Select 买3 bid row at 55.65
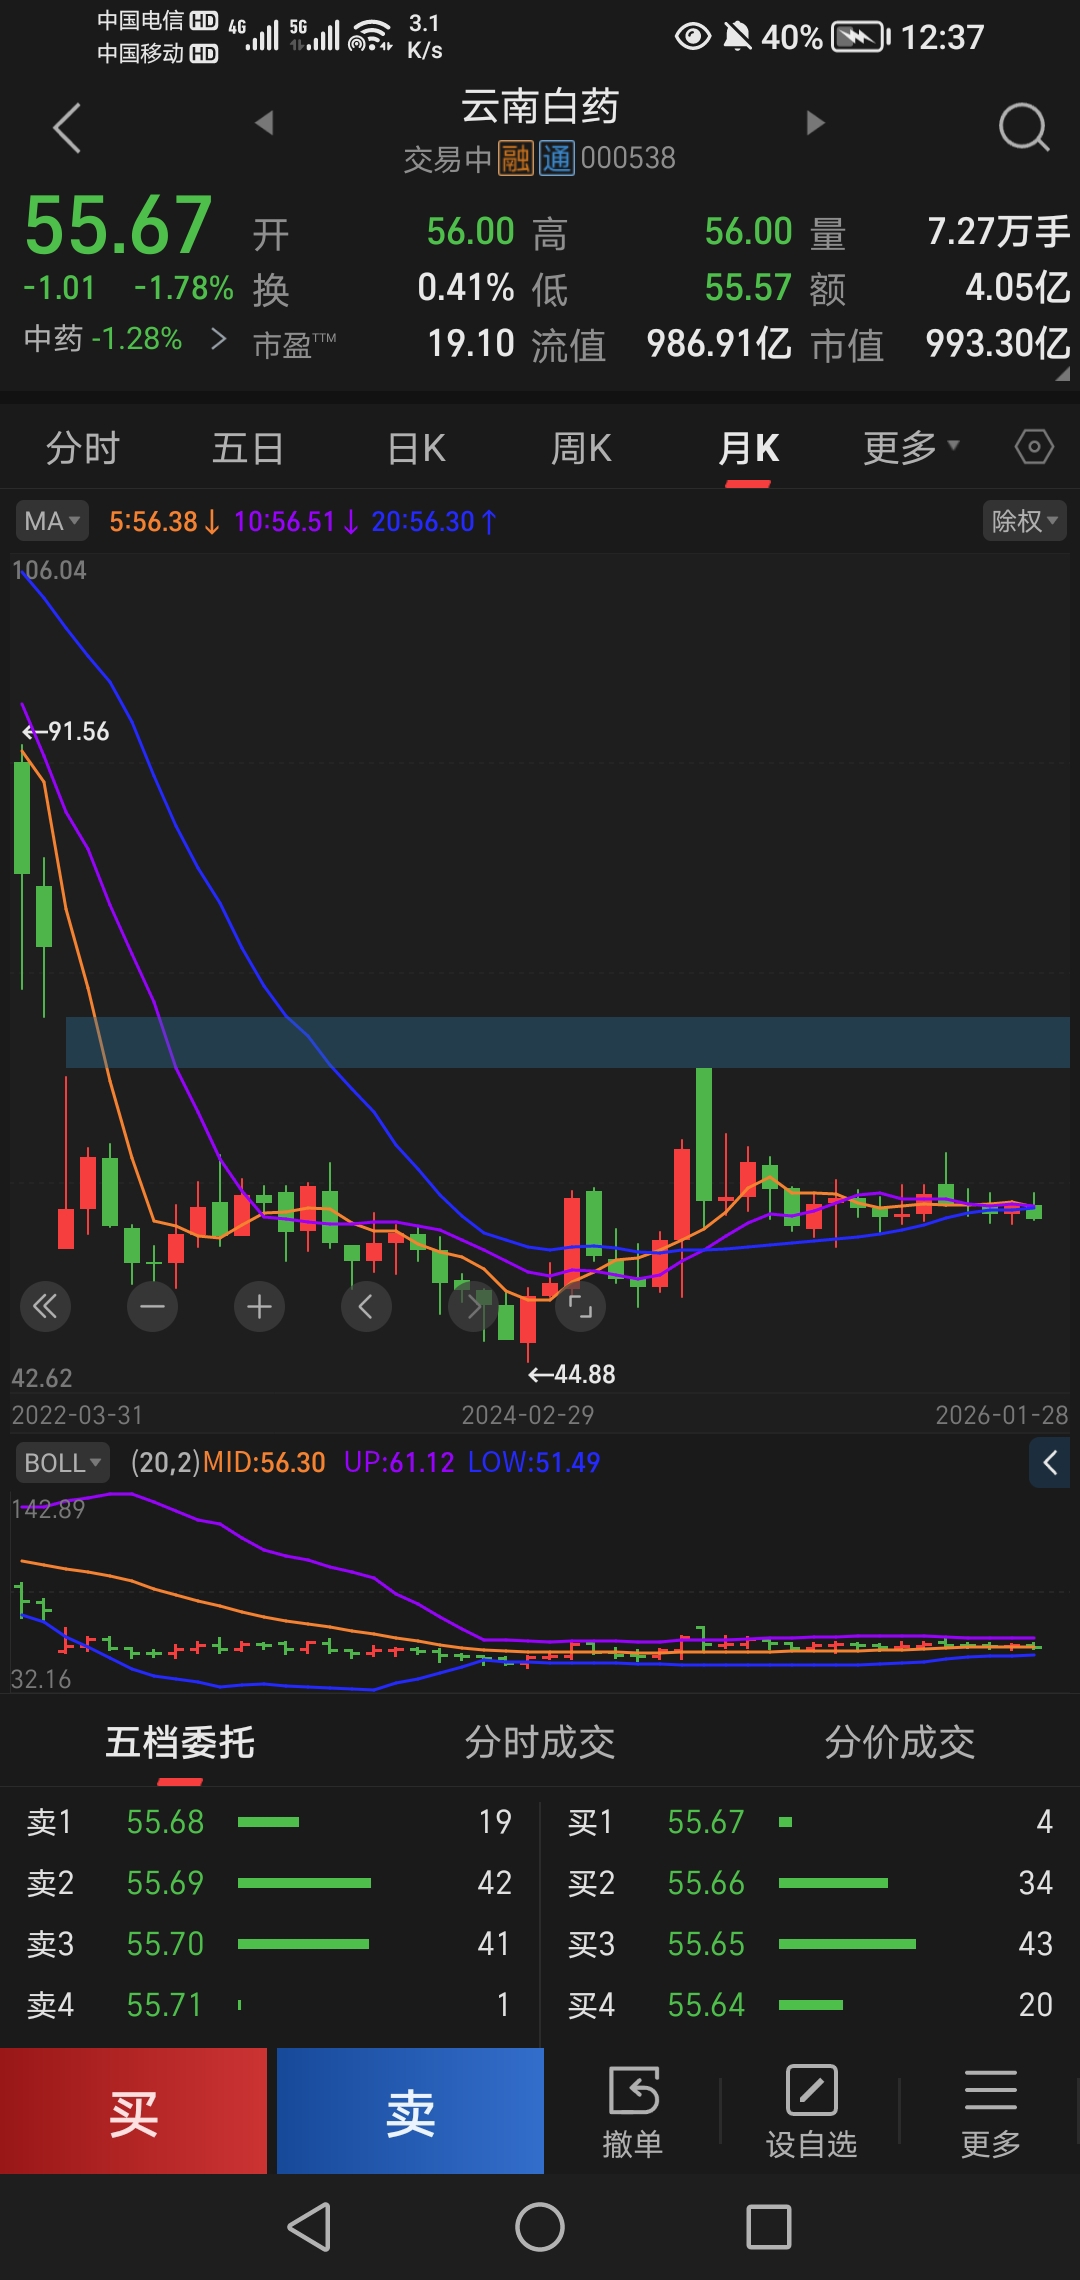This screenshot has height=2280, width=1080. 810,1944
